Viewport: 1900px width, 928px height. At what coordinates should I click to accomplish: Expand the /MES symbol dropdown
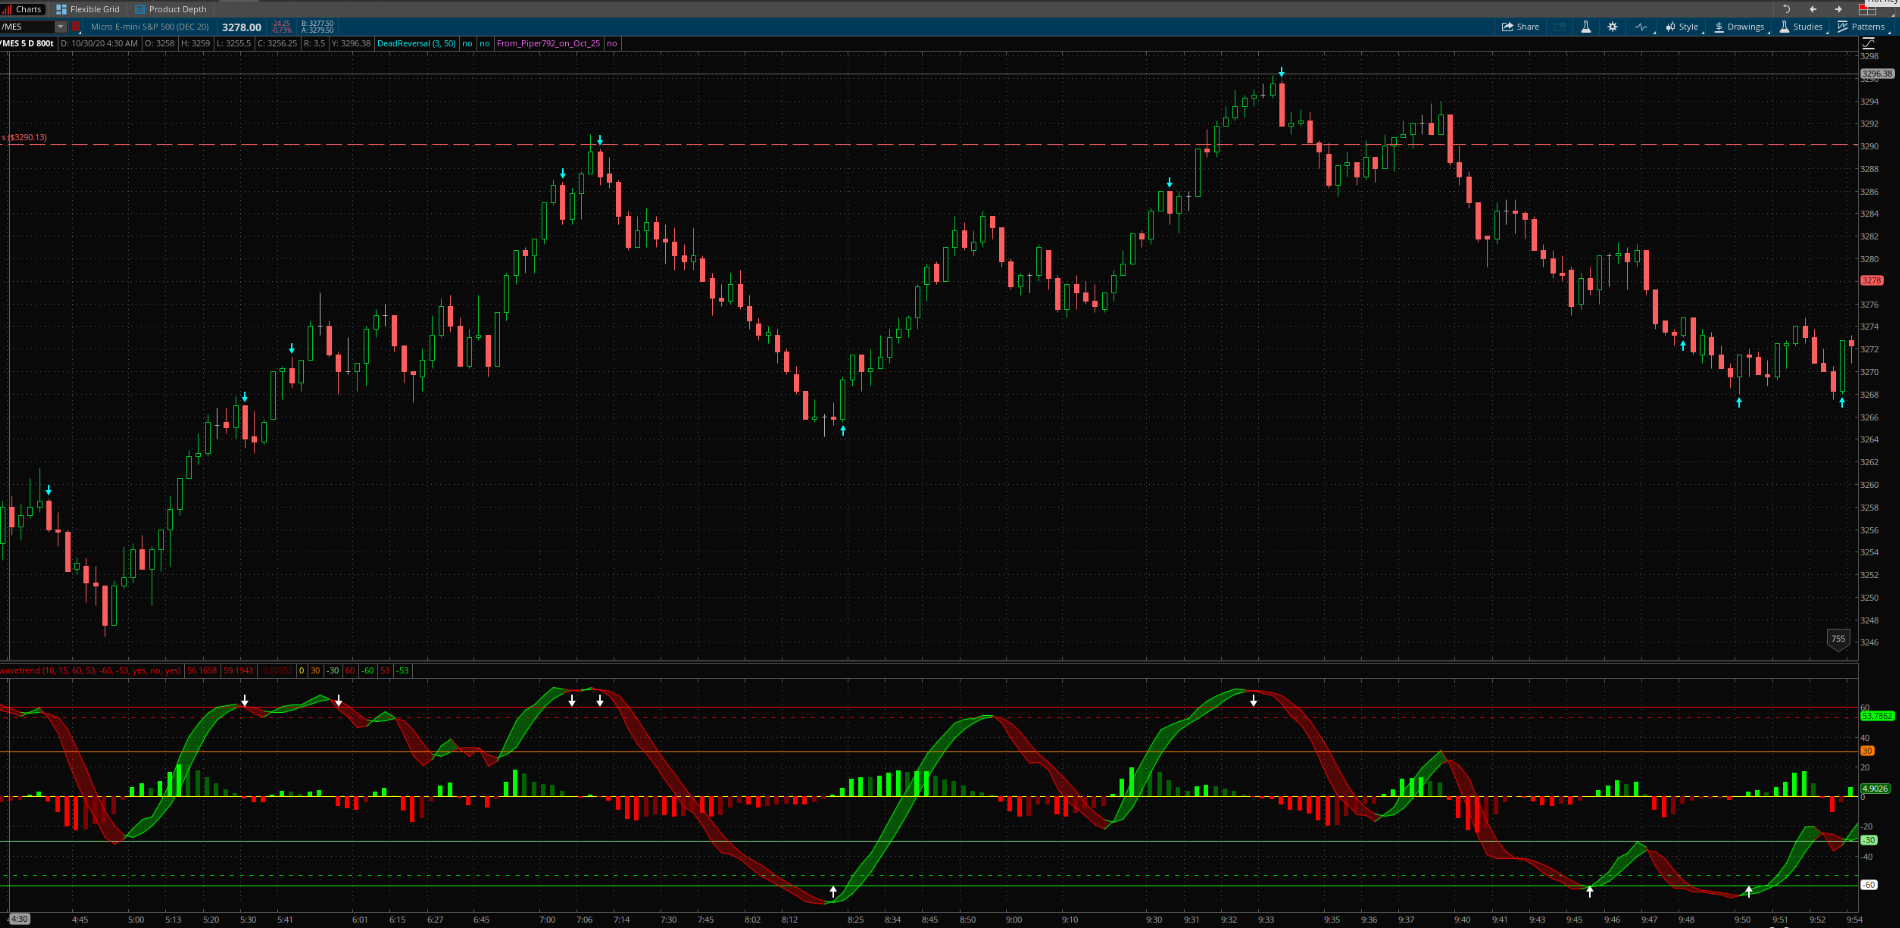coord(60,27)
